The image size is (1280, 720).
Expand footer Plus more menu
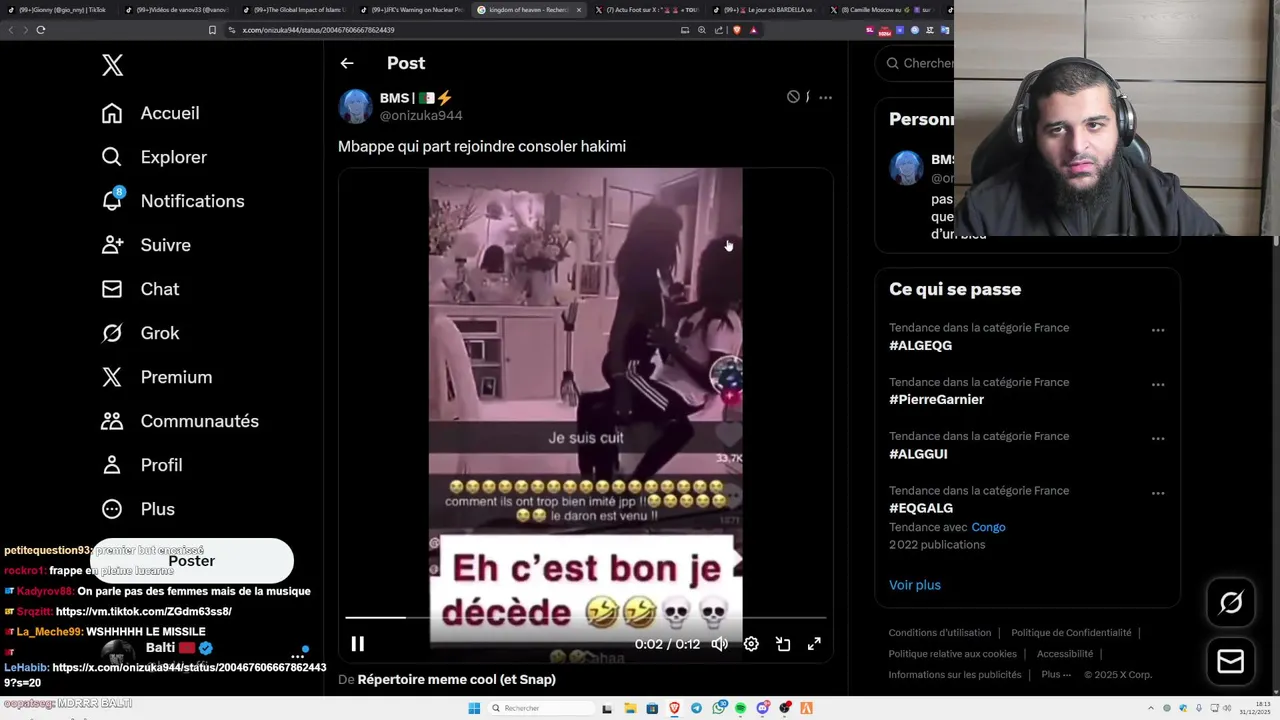tap(1054, 675)
